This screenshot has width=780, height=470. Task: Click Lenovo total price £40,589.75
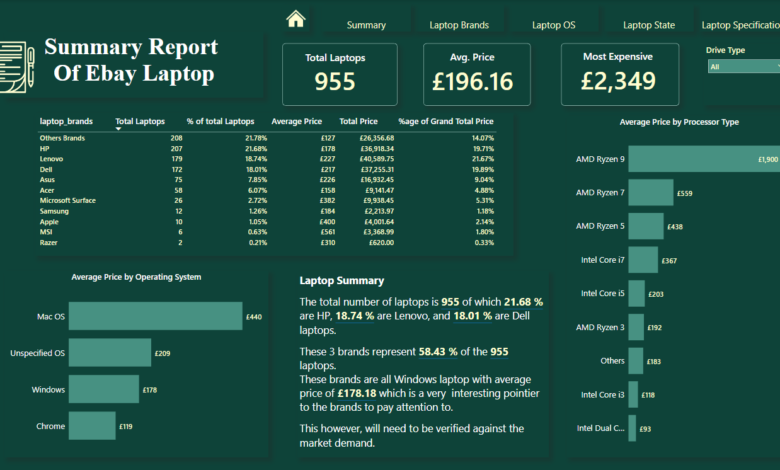(377, 159)
